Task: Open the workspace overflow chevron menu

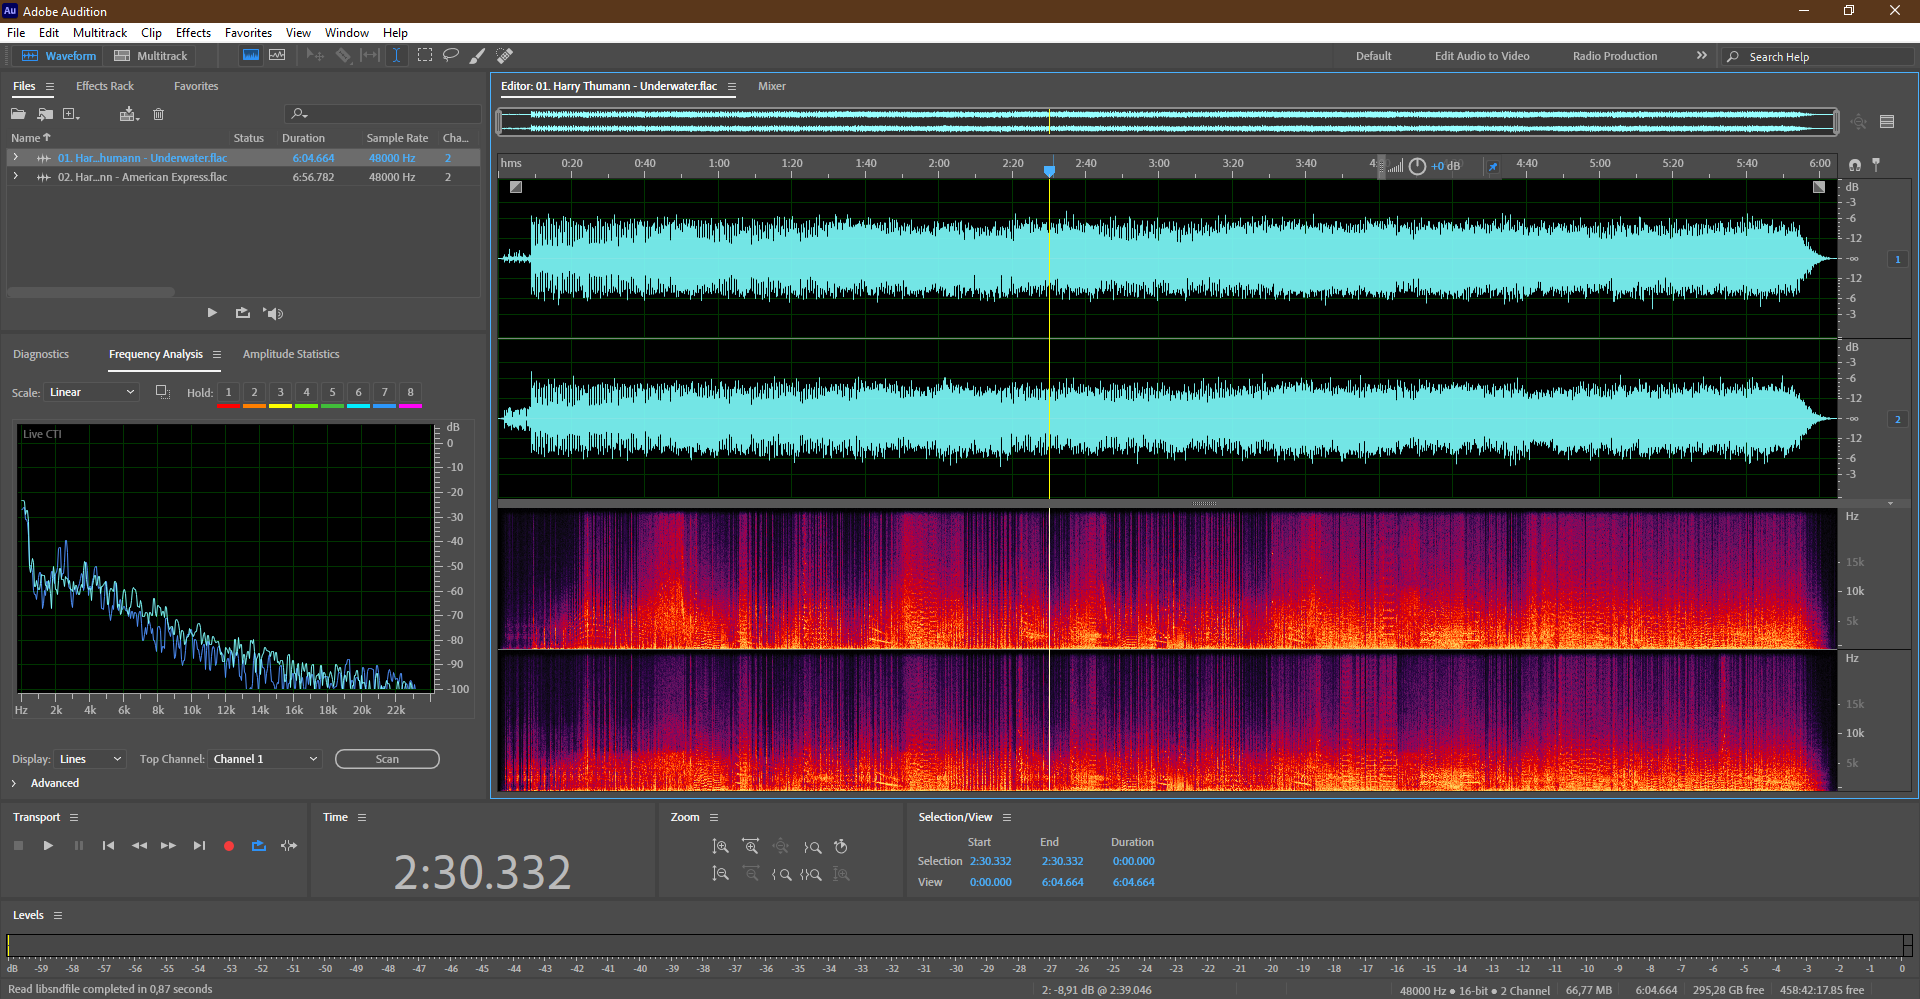Action: click(1701, 56)
